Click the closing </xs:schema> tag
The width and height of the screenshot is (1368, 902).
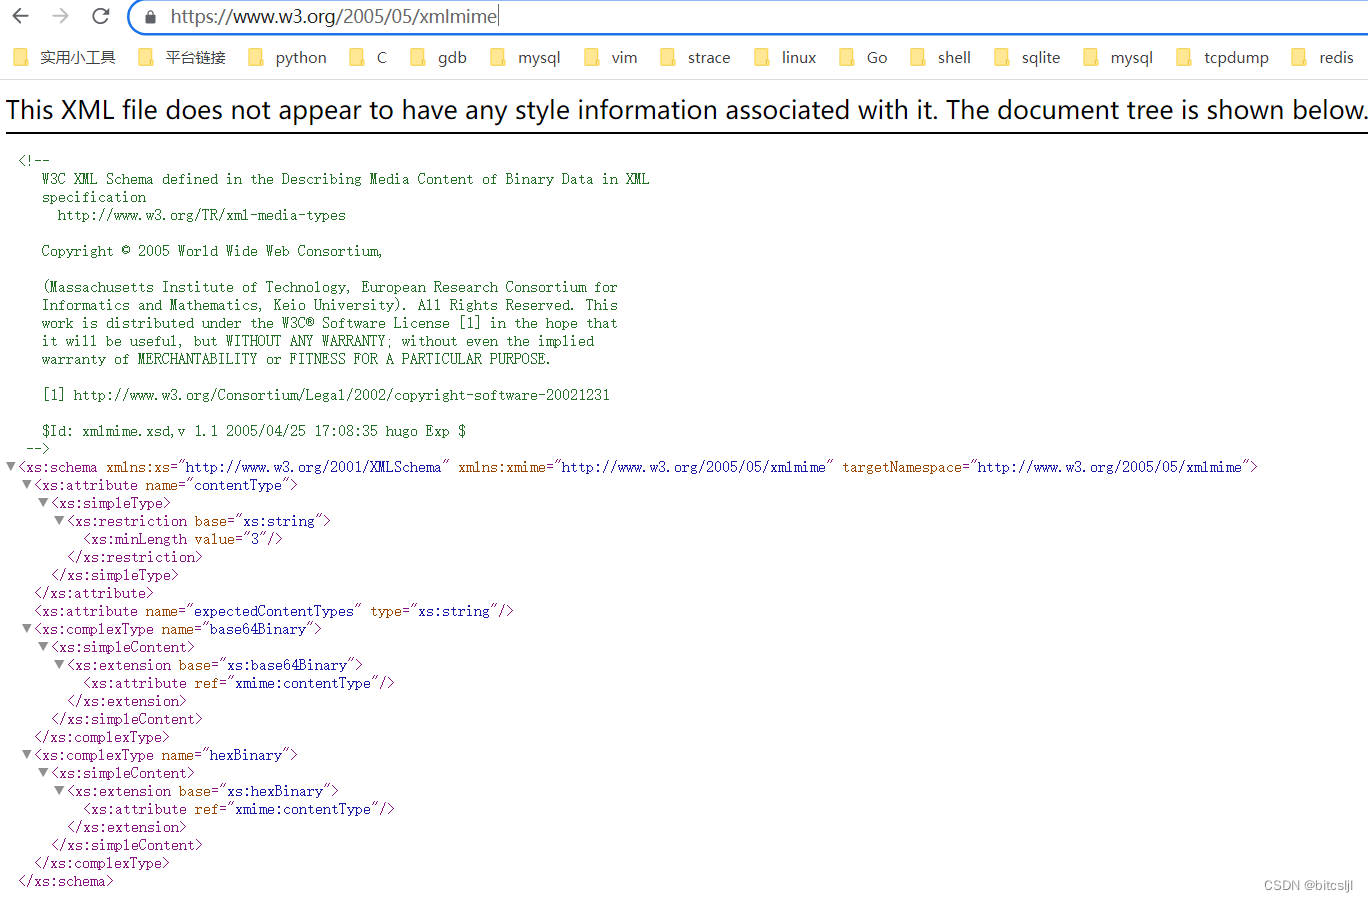click(66, 881)
